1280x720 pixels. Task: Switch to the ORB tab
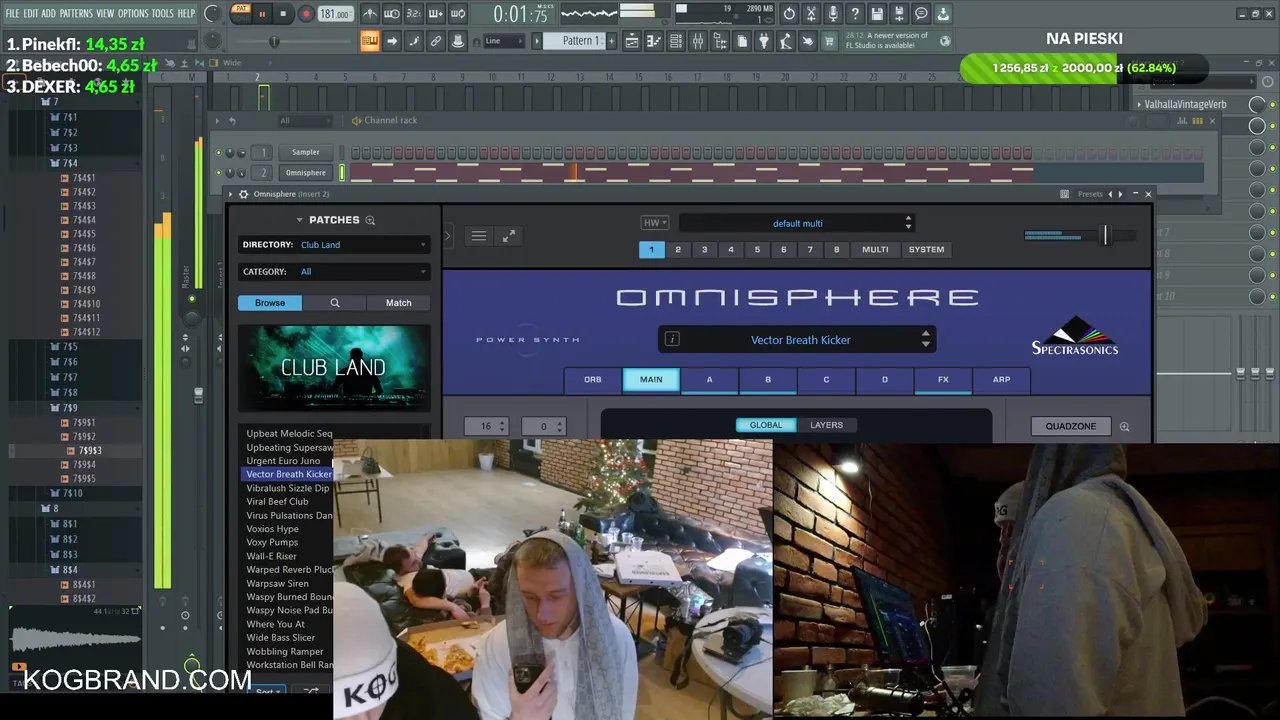593,380
